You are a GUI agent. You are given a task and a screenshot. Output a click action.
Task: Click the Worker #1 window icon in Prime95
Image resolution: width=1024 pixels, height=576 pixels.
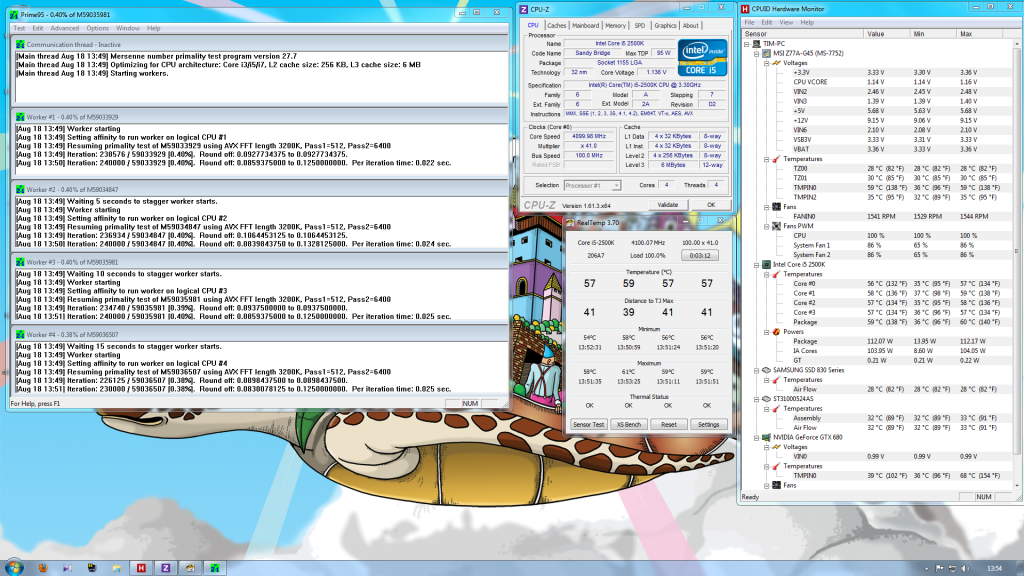(x=20, y=117)
